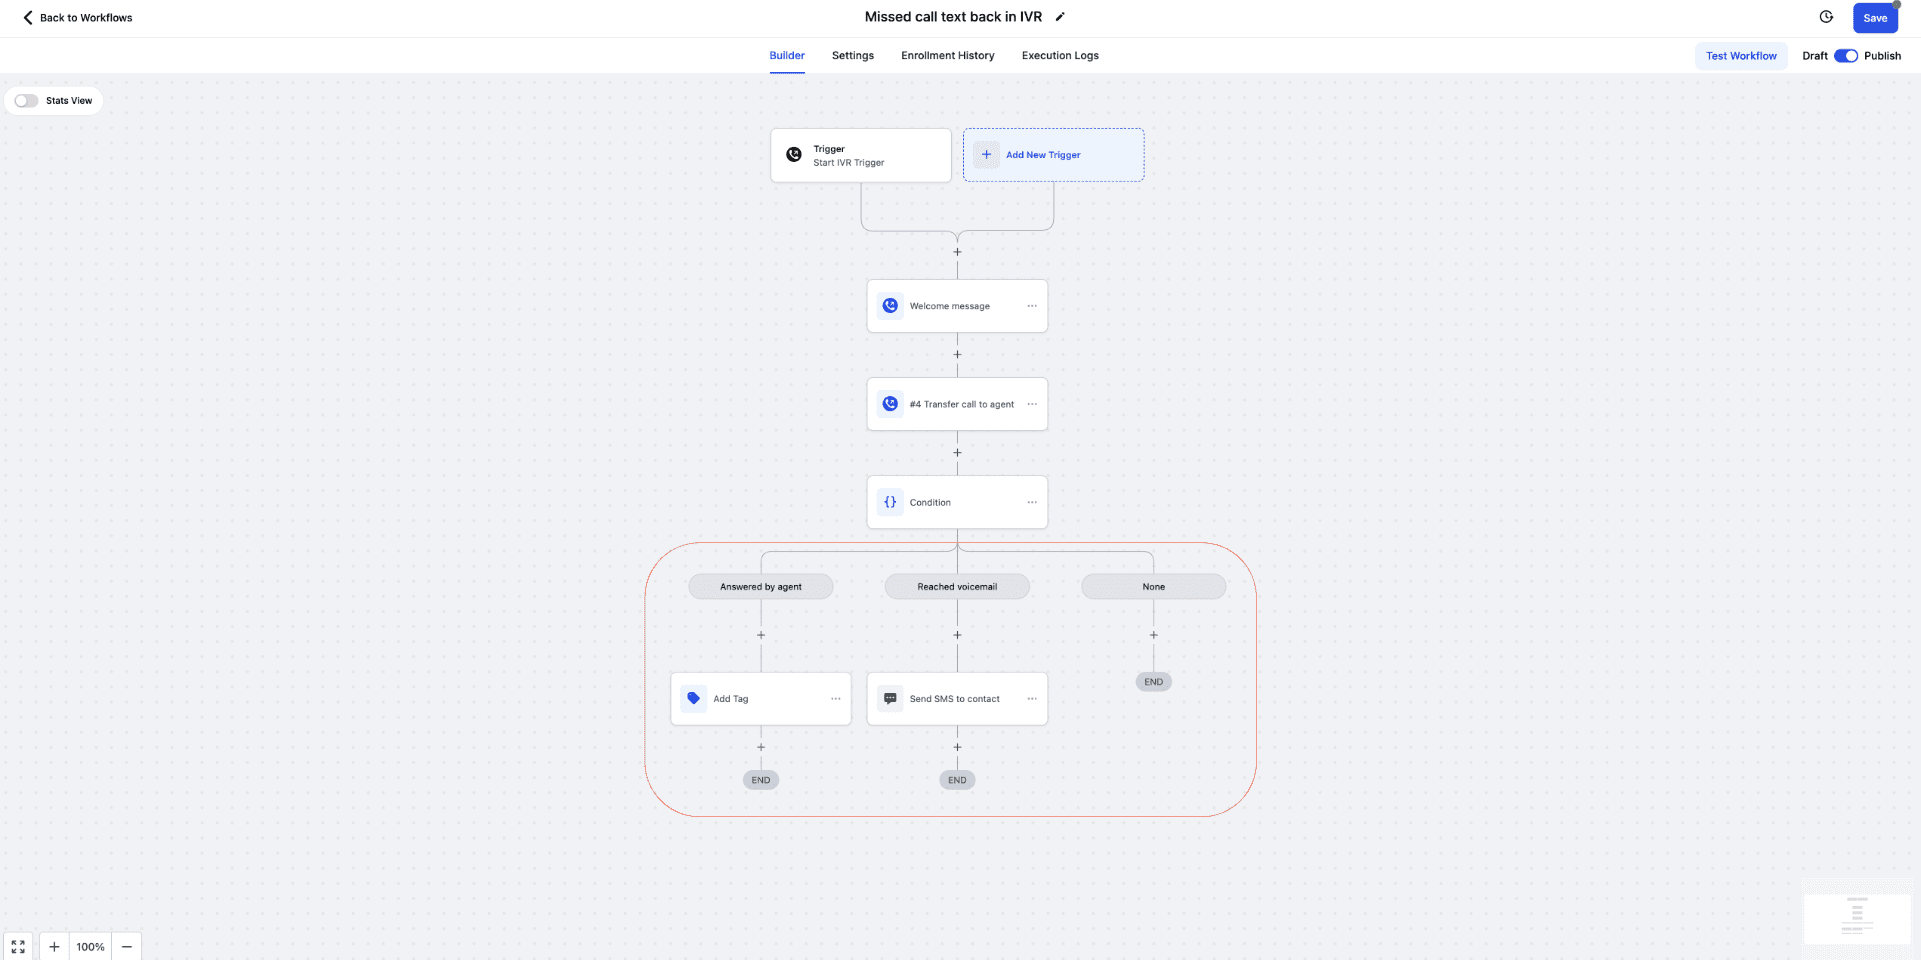
Task: Click the Test Workflow button
Action: click(1741, 56)
